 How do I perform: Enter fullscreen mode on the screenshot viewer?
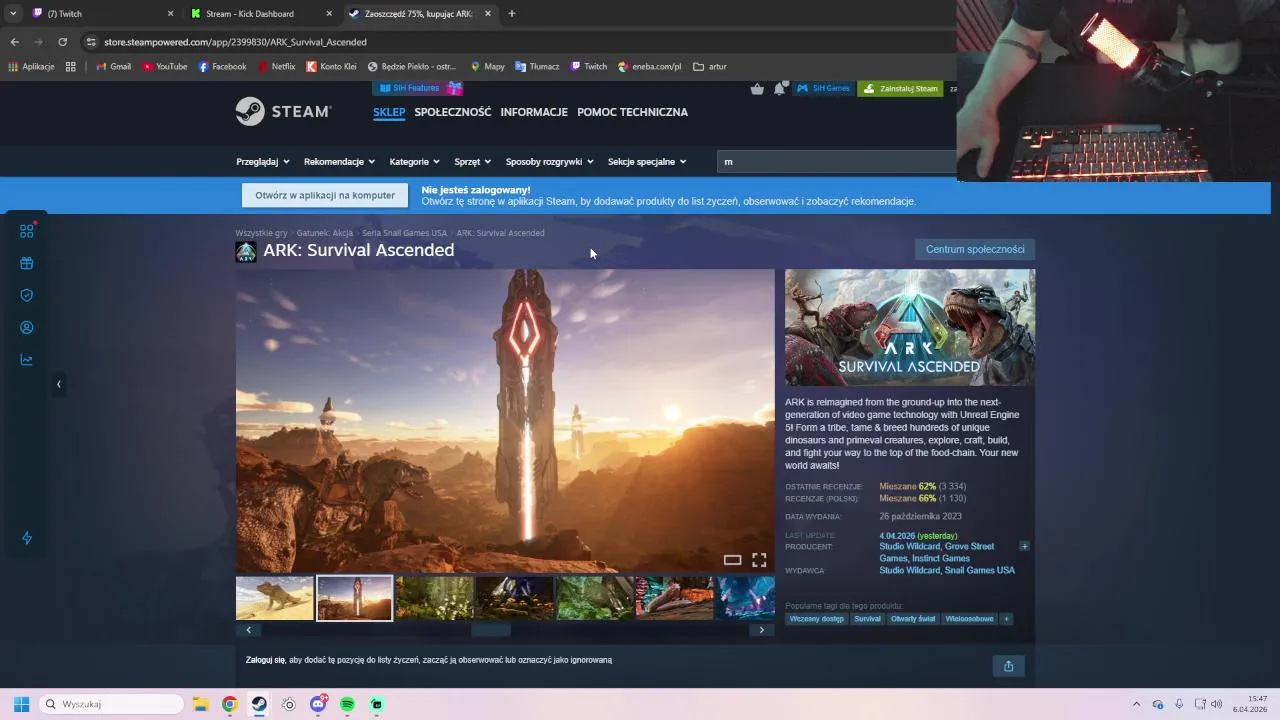[759, 560]
